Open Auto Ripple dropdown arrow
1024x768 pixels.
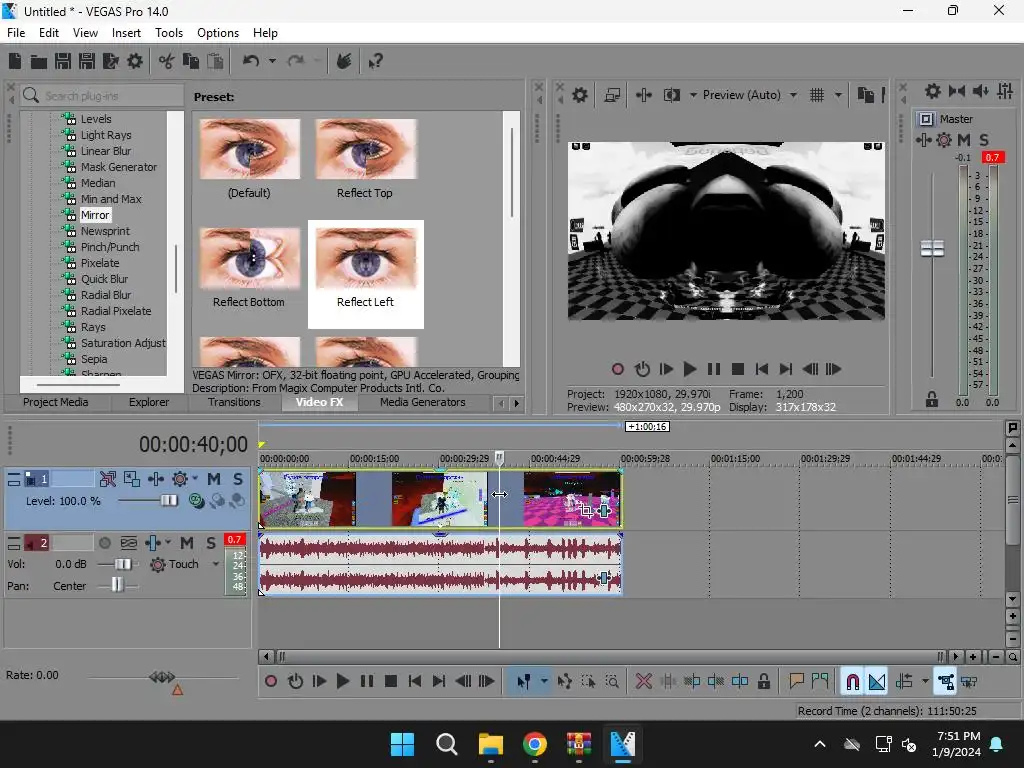[x=925, y=682]
